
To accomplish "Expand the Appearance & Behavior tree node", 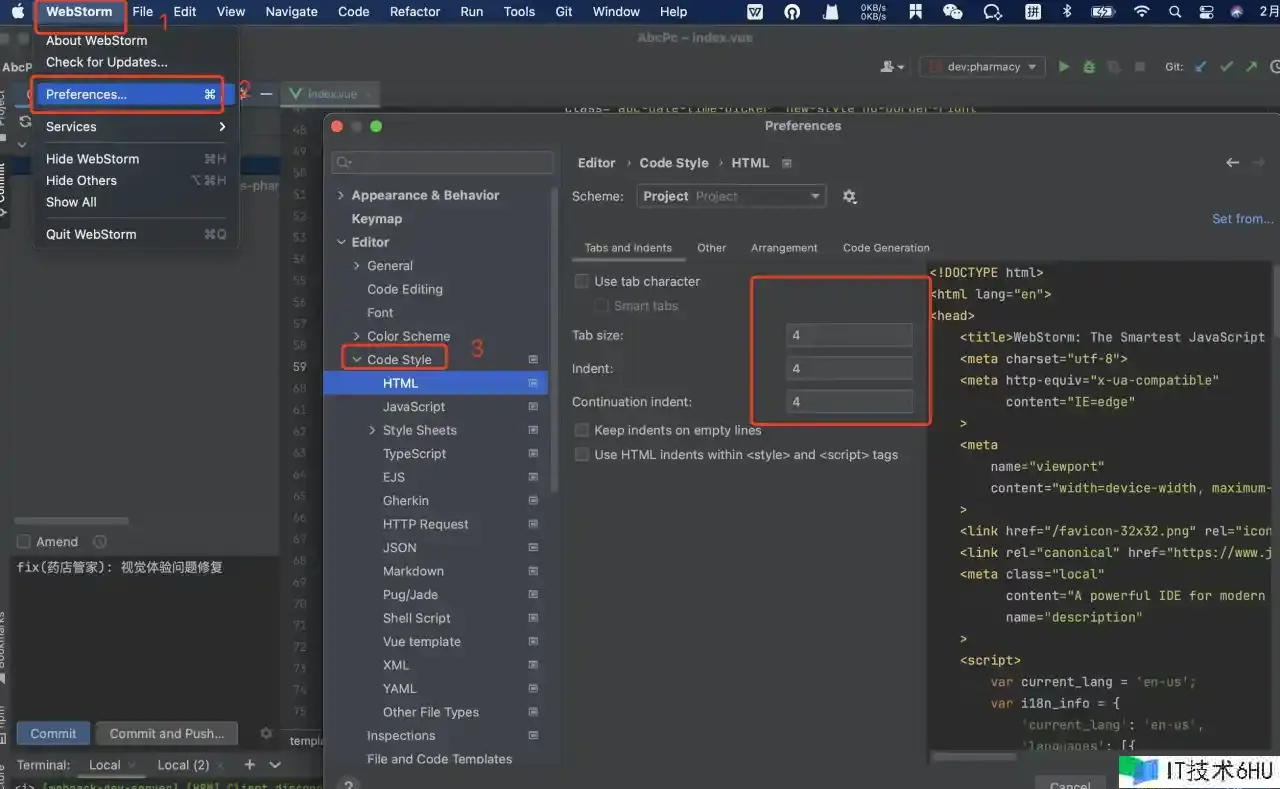I will (x=341, y=196).
